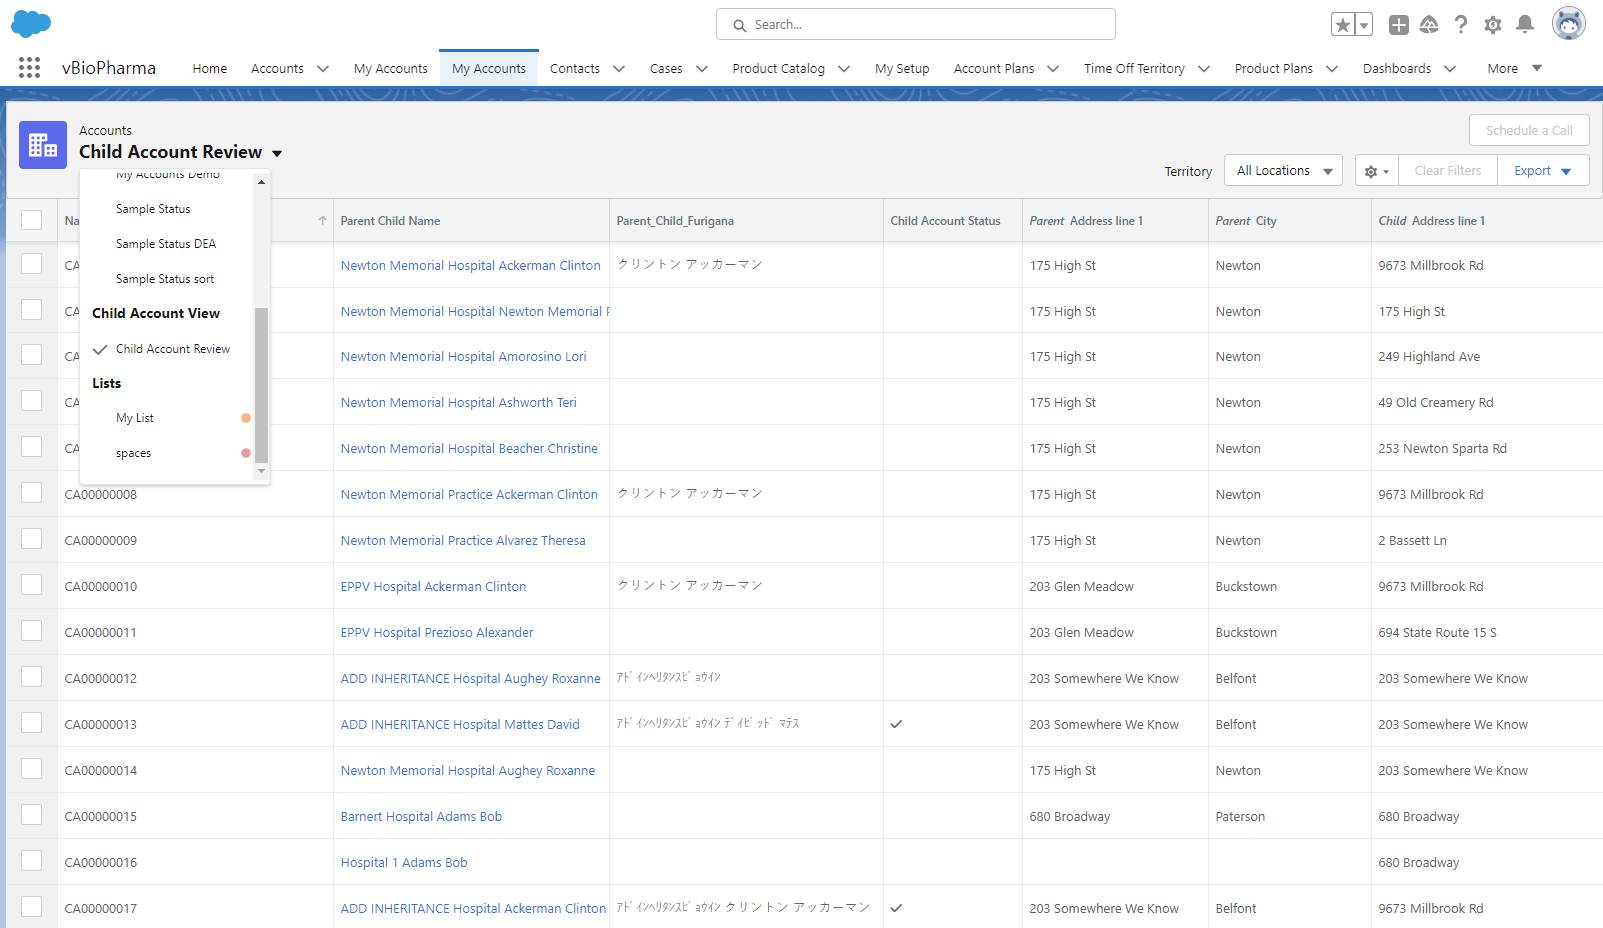This screenshot has height=928, width=1603.
Task: Expand the Export dropdown button
Action: 1542,171
